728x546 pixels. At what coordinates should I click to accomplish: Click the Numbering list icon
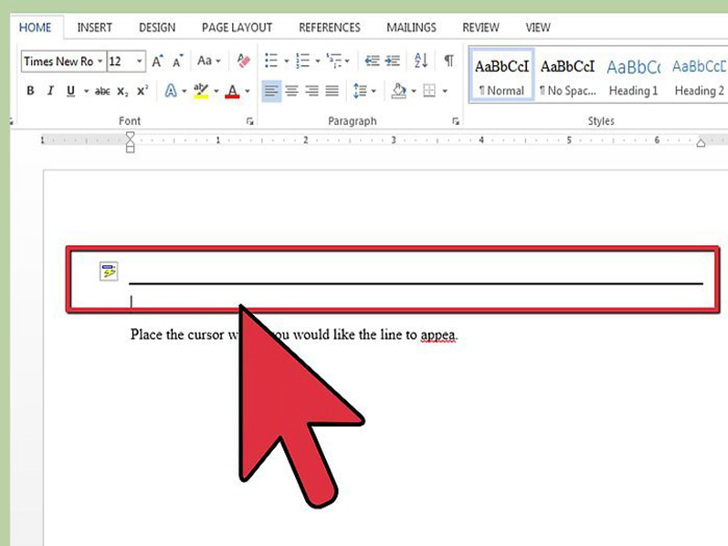pyautogui.click(x=303, y=60)
